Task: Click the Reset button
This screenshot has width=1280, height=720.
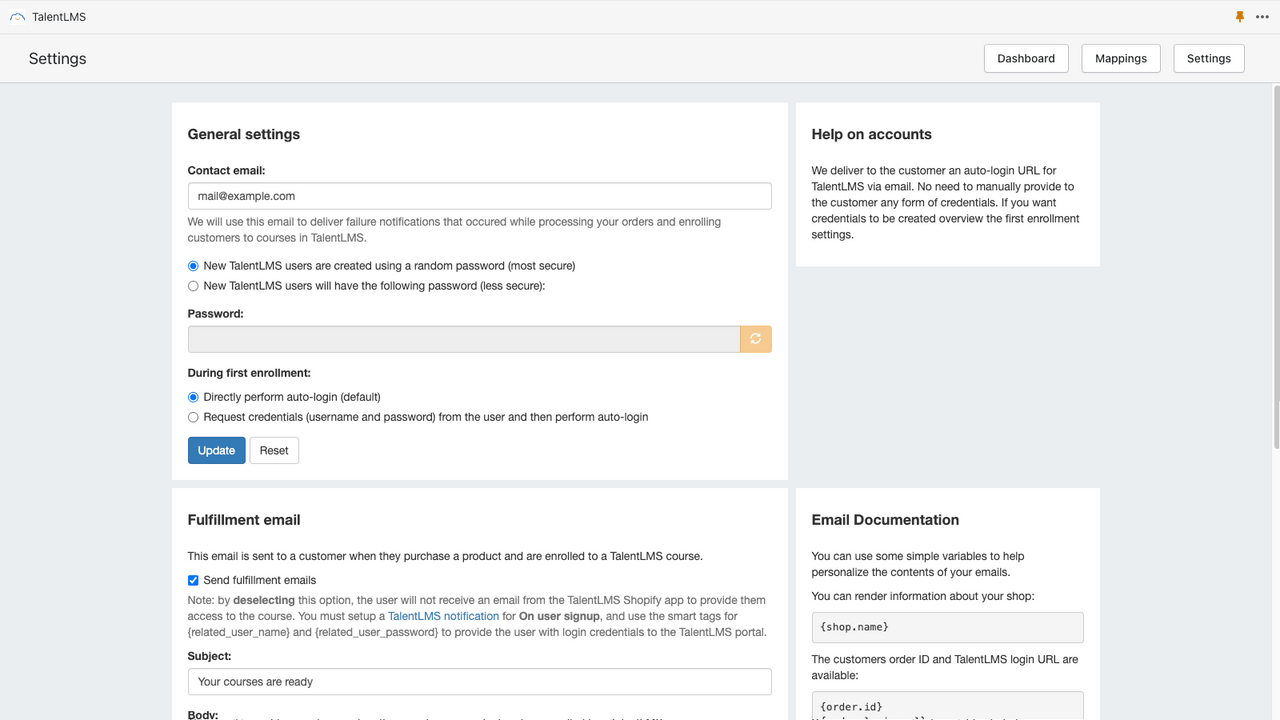Action: (x=274, y=450)
